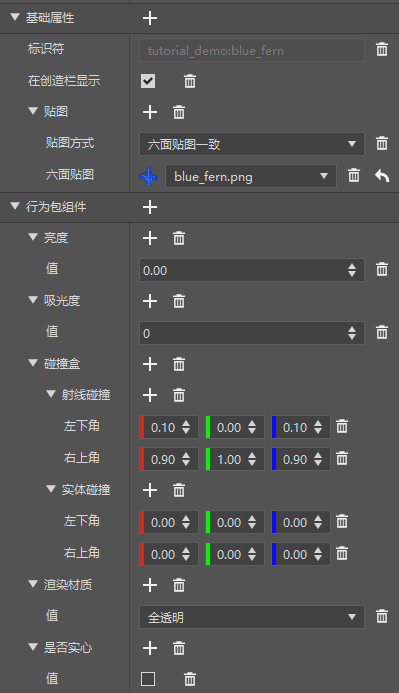Add a component under 行为包组件
This screenshot has height=693, width=399.
(x=150, y=207)
